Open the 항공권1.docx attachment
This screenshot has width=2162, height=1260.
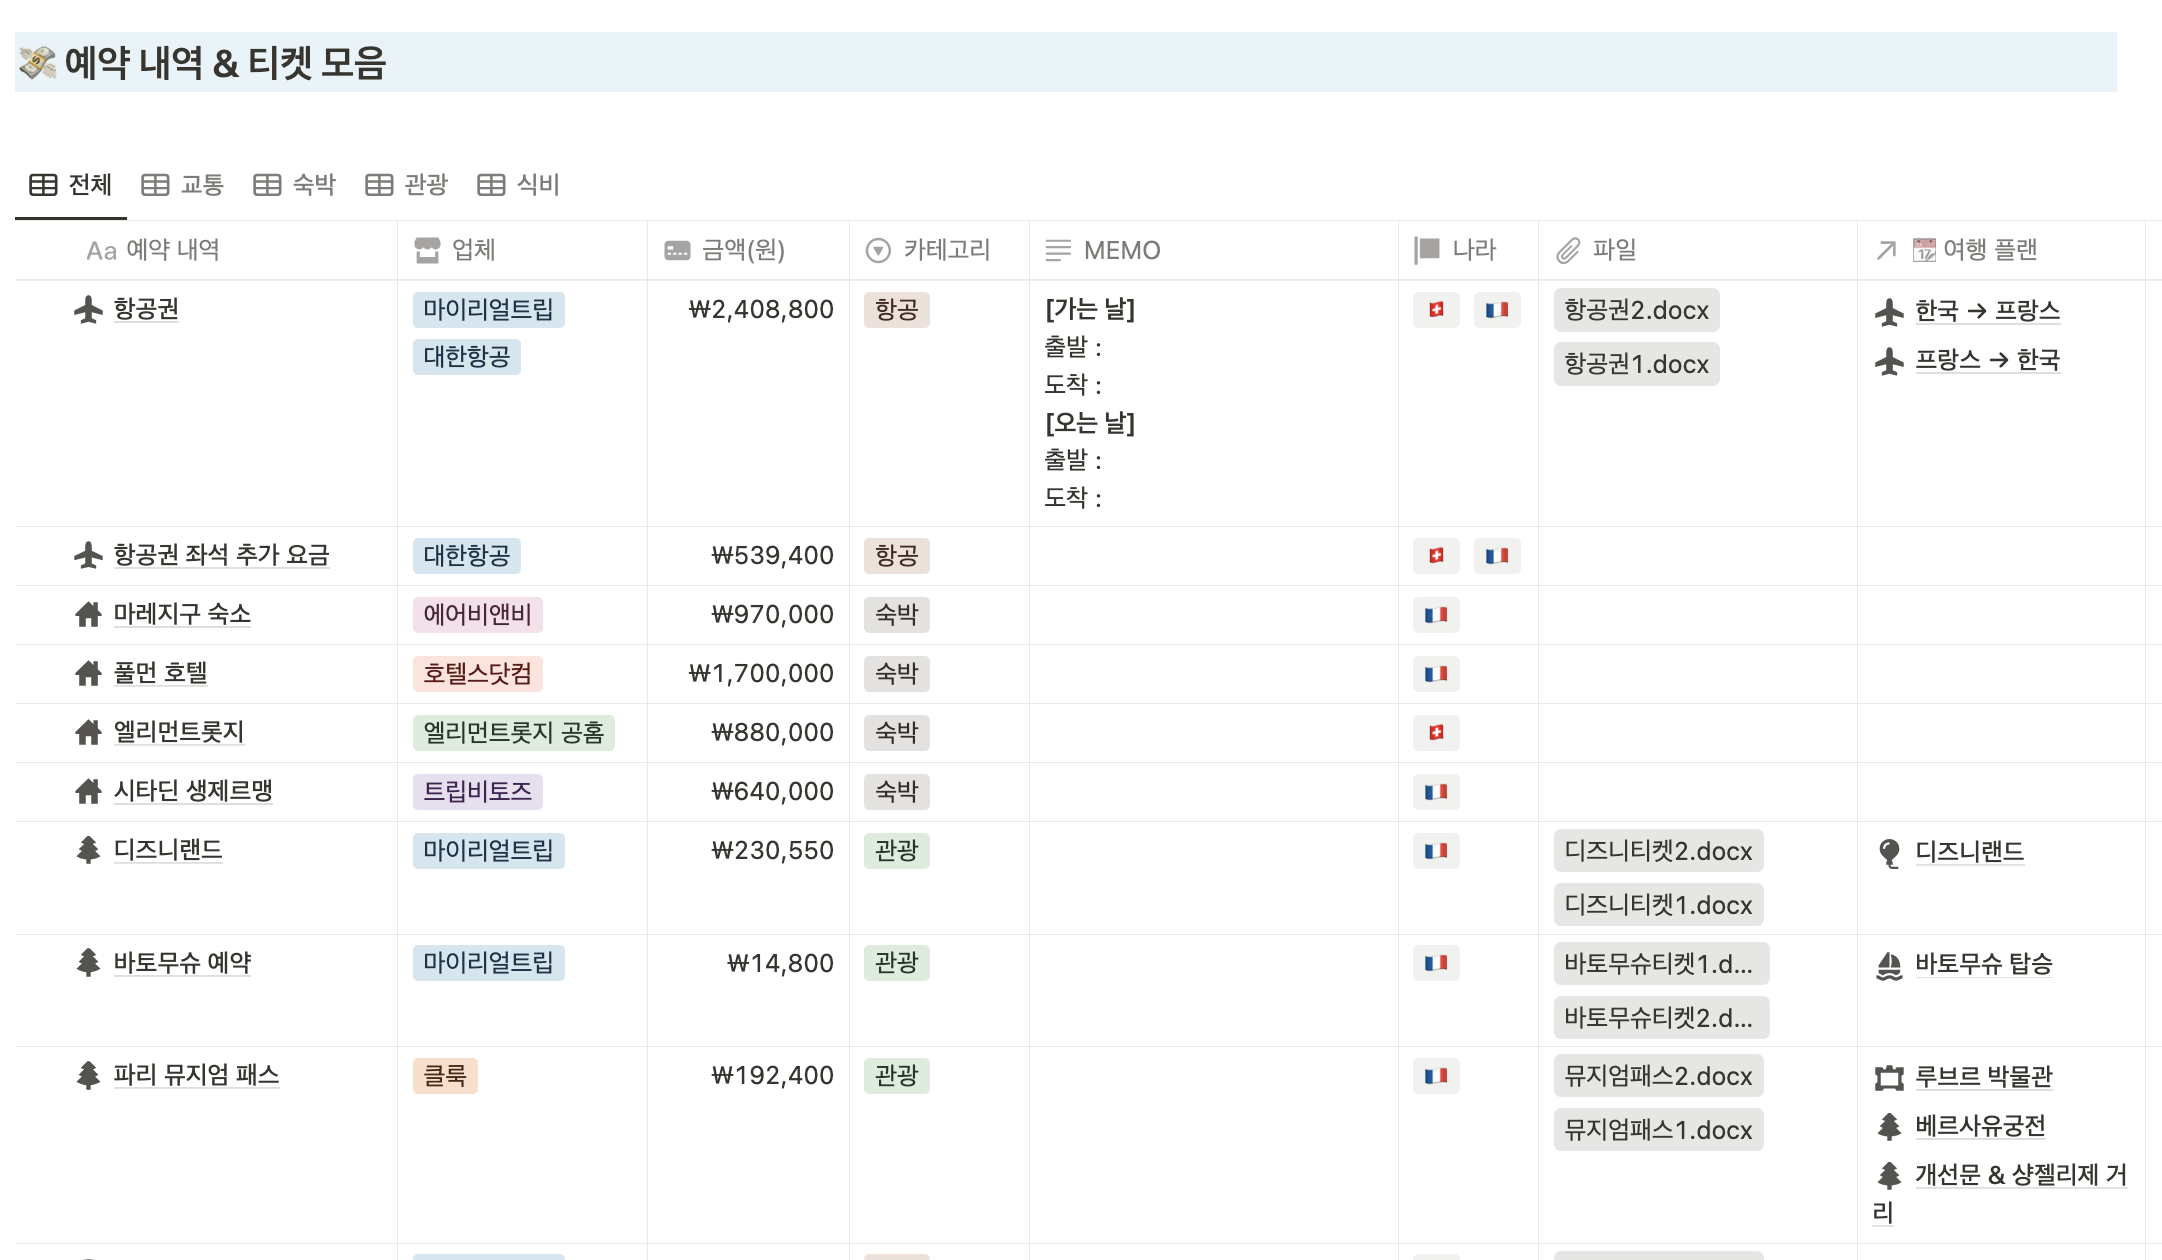(x=1636, y=364)
